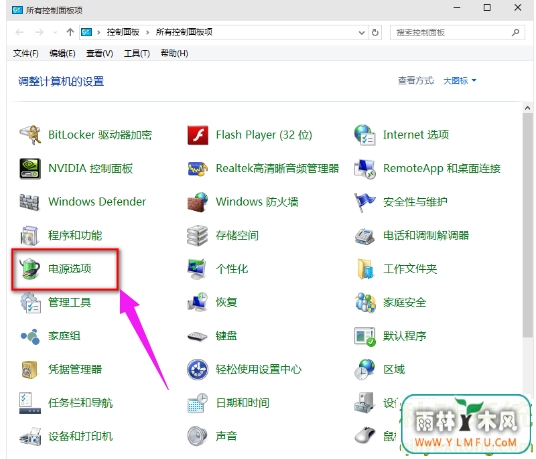Open the 日期和时间 calendar icon
Screen dimensions: 536x459
[x=198, y=403]
